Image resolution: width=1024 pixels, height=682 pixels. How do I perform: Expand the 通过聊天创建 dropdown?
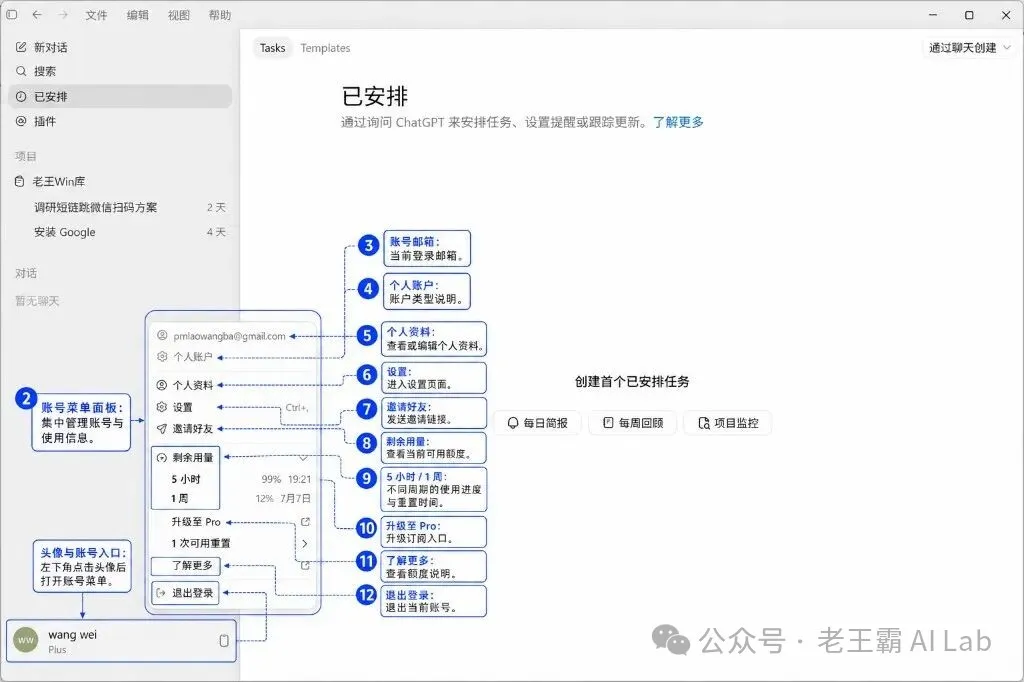(x=969, y=48)
